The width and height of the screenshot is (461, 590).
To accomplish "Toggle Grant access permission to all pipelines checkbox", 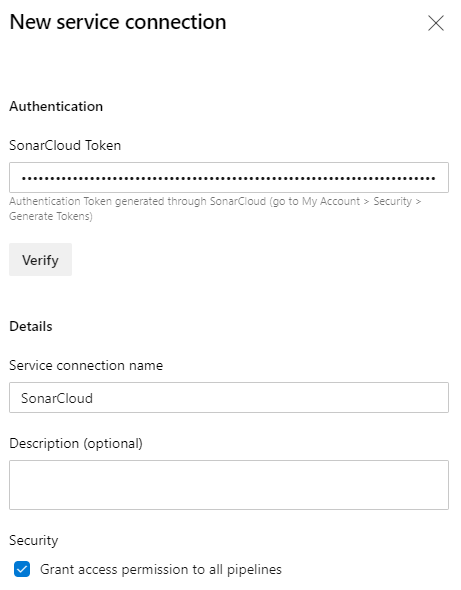I will tap(22, 569).
